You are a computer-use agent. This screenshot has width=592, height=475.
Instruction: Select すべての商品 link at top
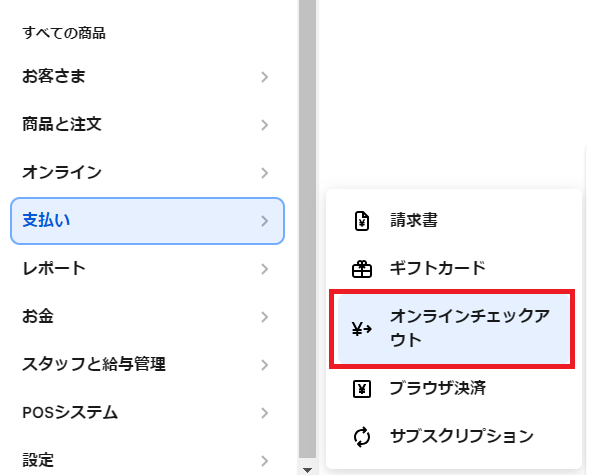(64, 33)
